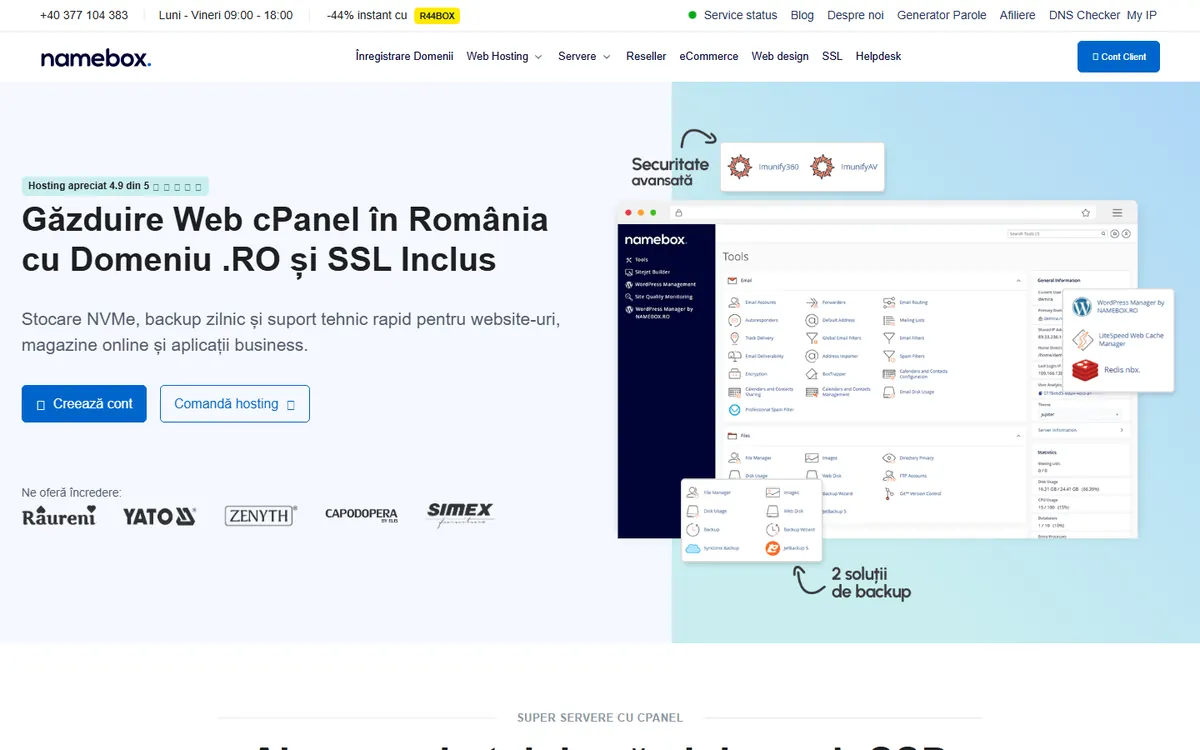Click the SIMEX client logo
Viewport: 1200px width, 750px height.
461,514
